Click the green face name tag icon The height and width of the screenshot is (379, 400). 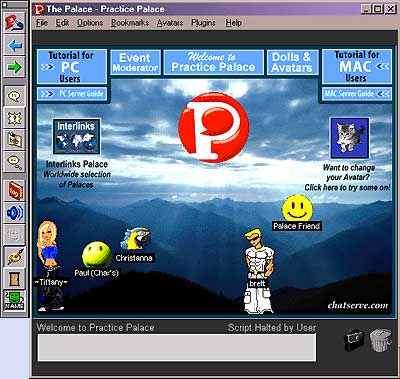click(15, 300)
